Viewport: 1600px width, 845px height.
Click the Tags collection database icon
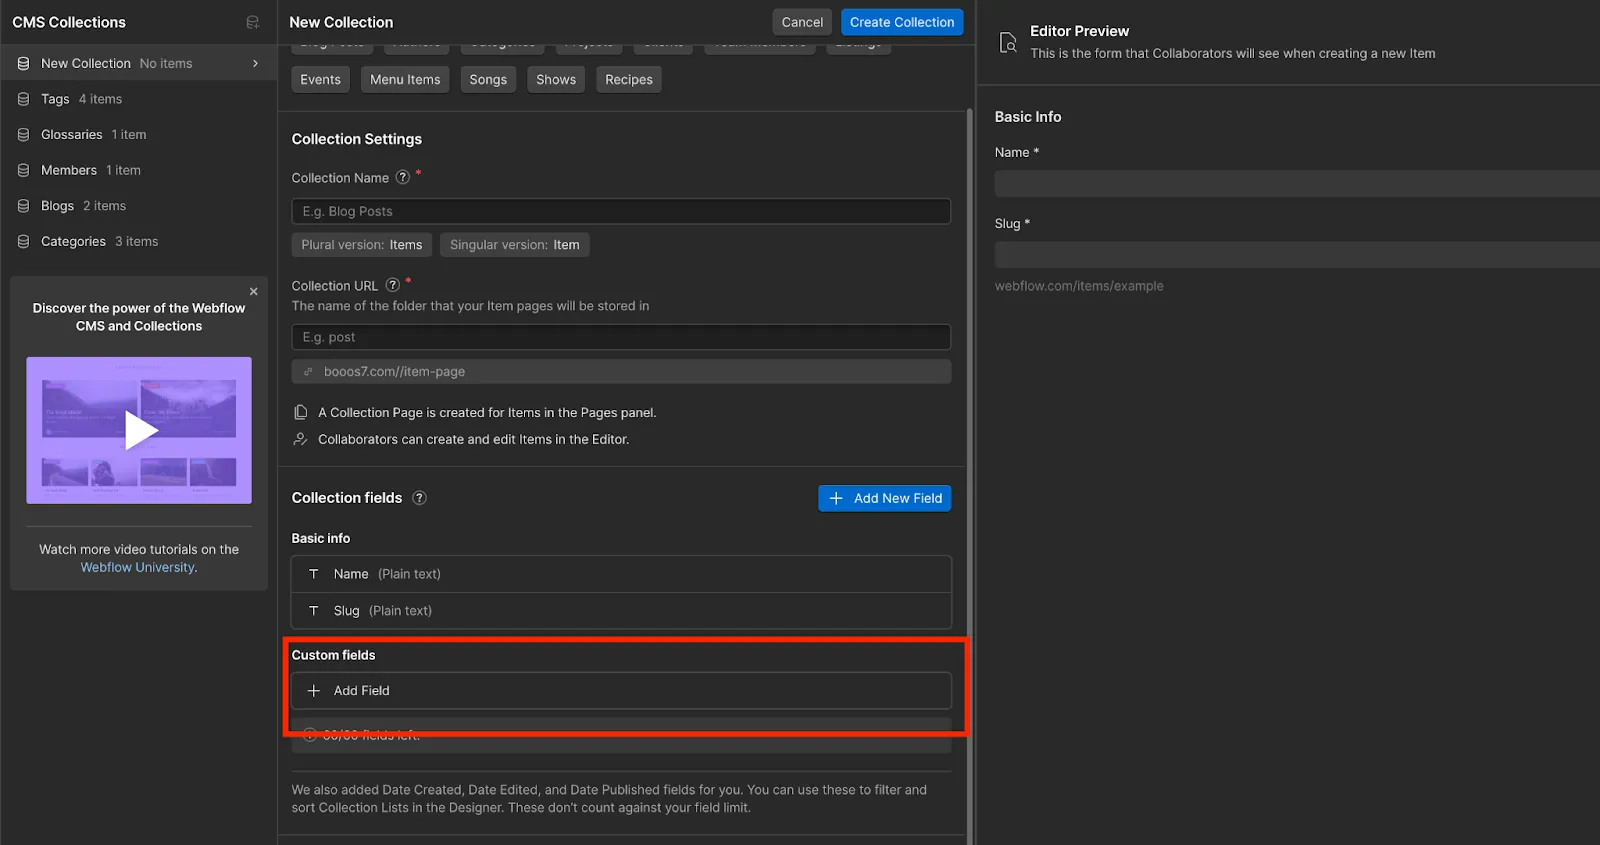click(x=23, y=99)
